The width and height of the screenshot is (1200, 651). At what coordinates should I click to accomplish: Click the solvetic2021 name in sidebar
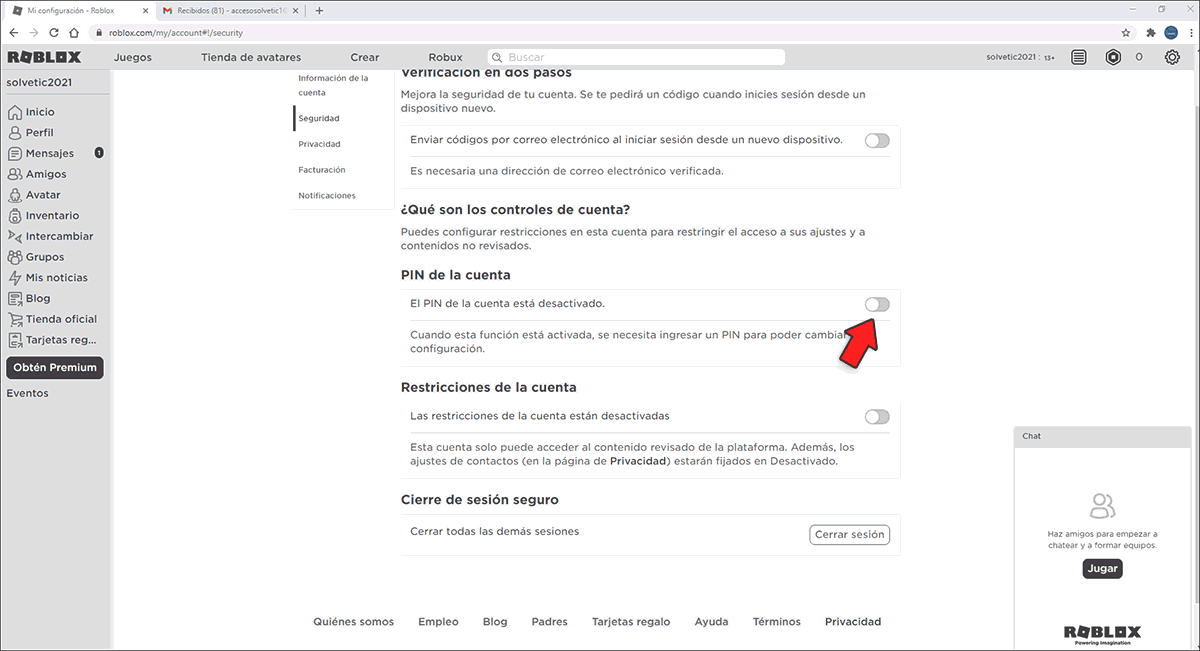click(x=40, y=83)
